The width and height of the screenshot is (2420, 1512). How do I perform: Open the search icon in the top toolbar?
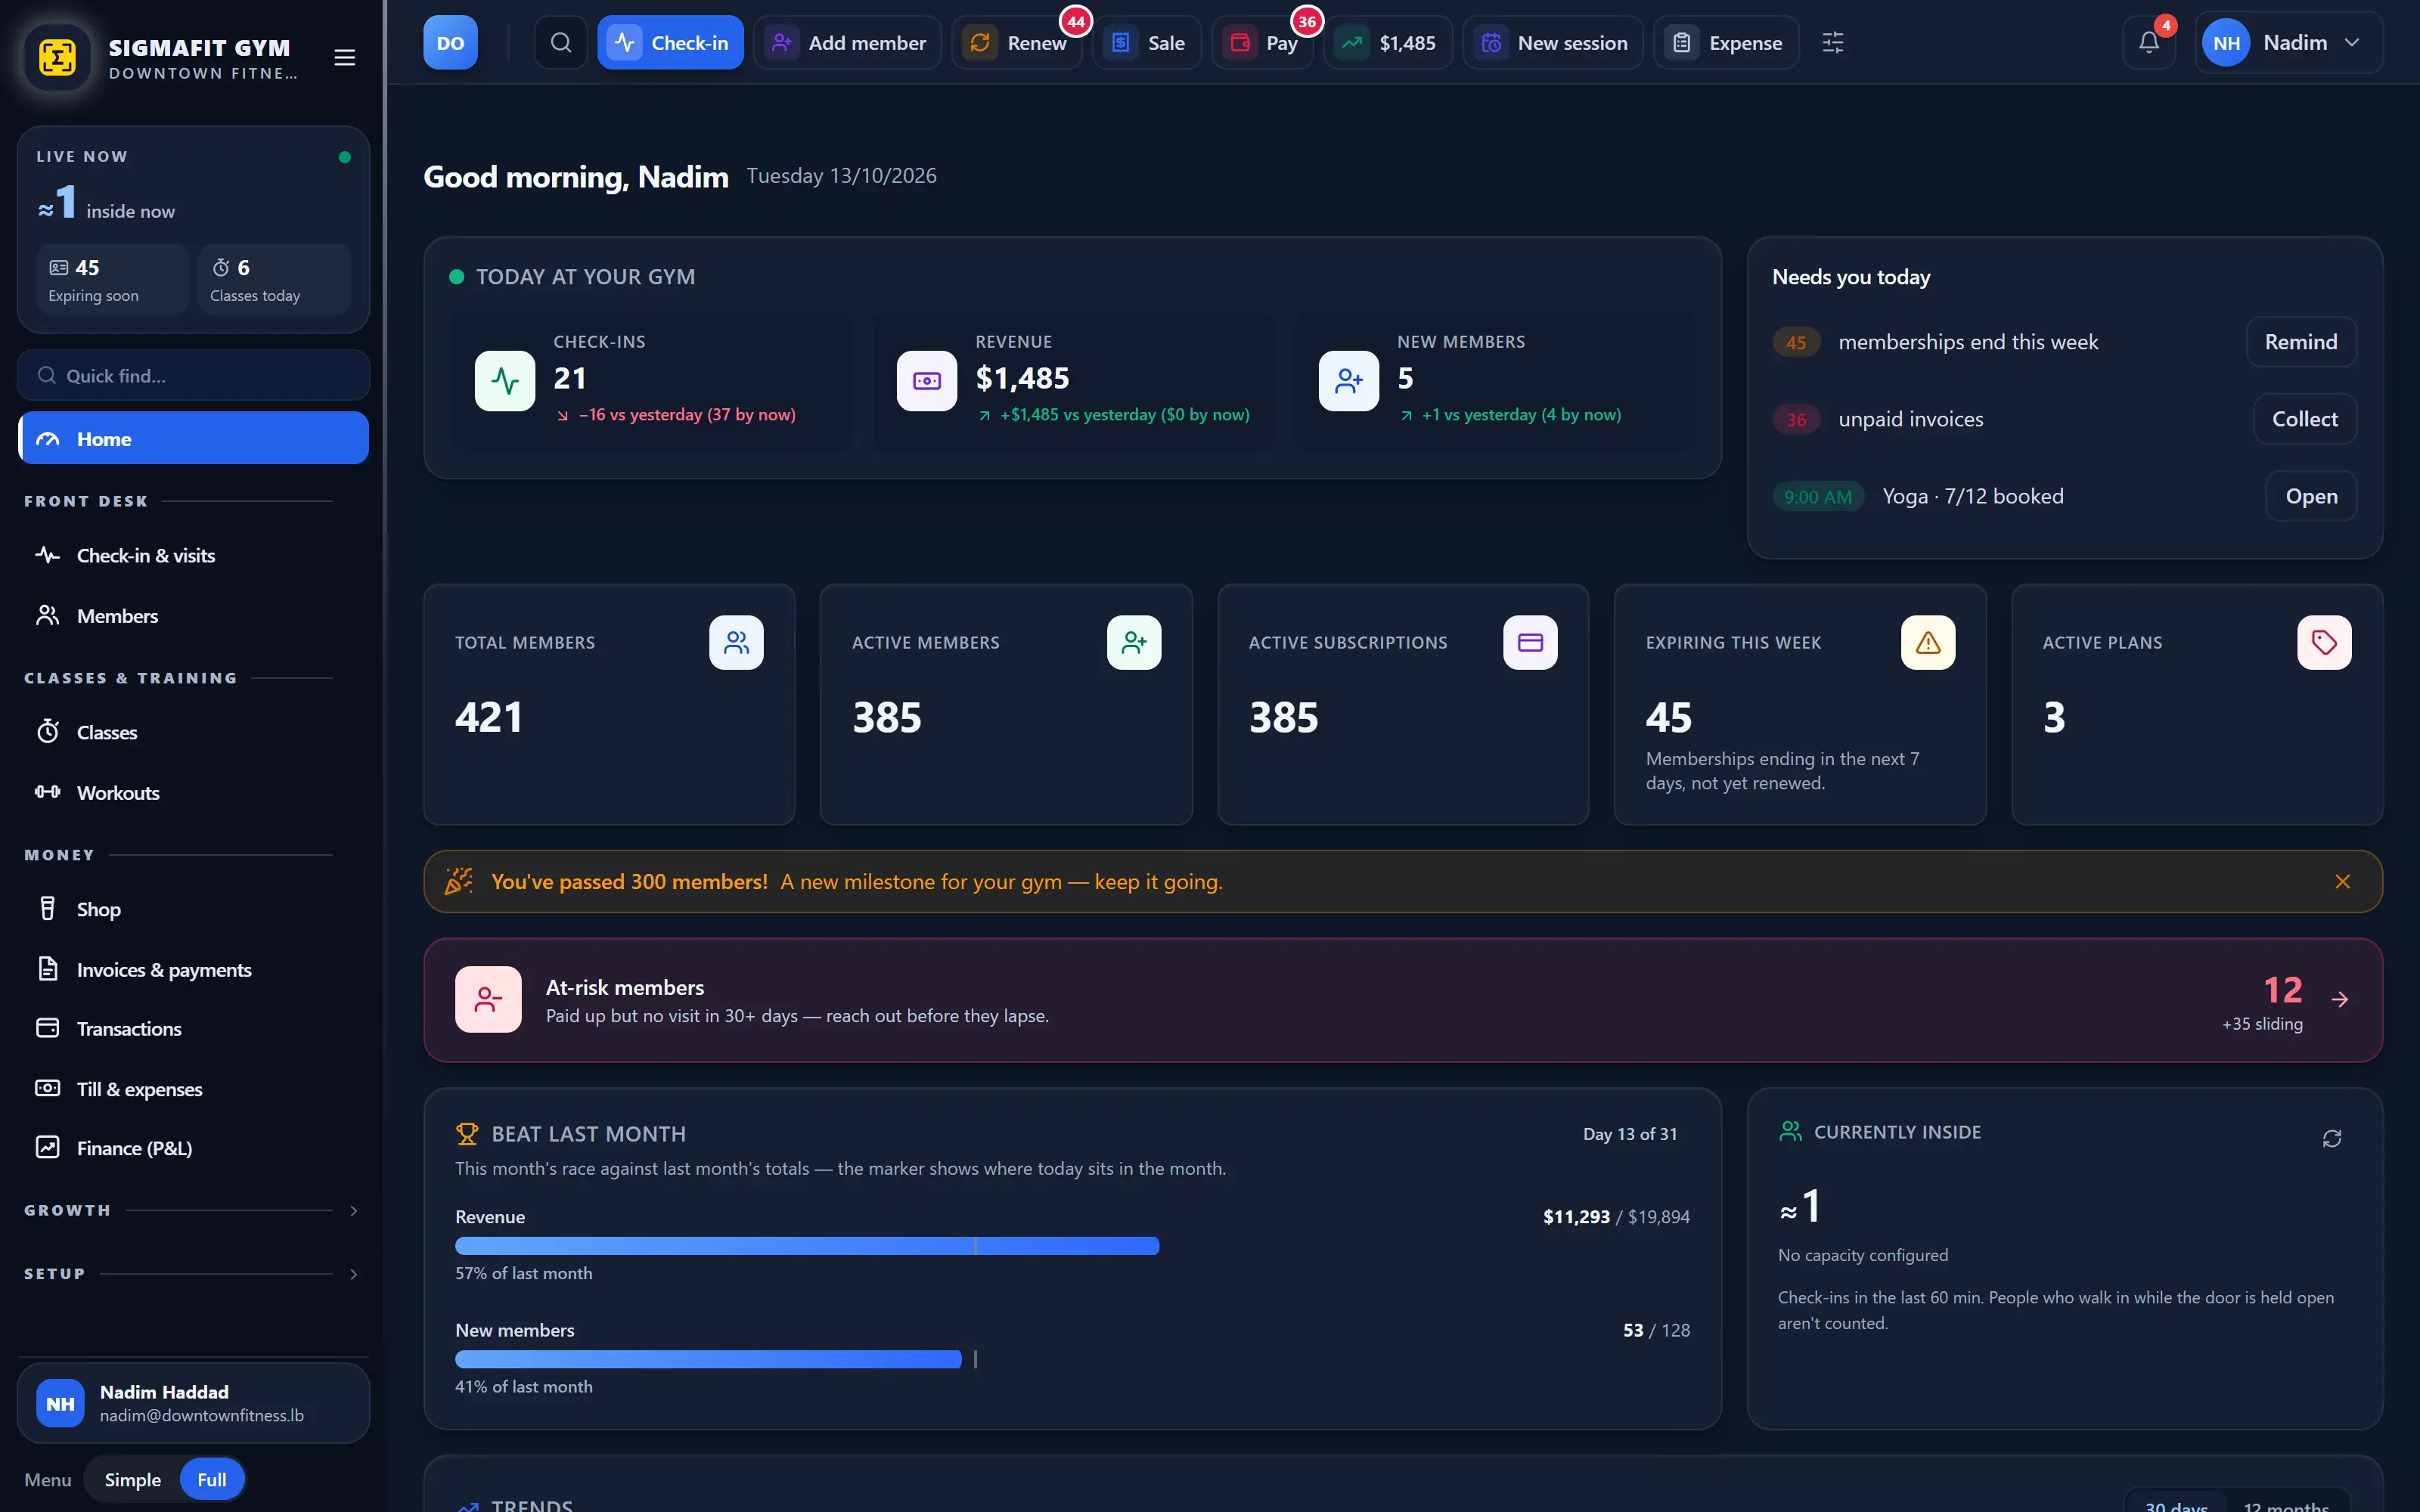(x=561, y=42)
